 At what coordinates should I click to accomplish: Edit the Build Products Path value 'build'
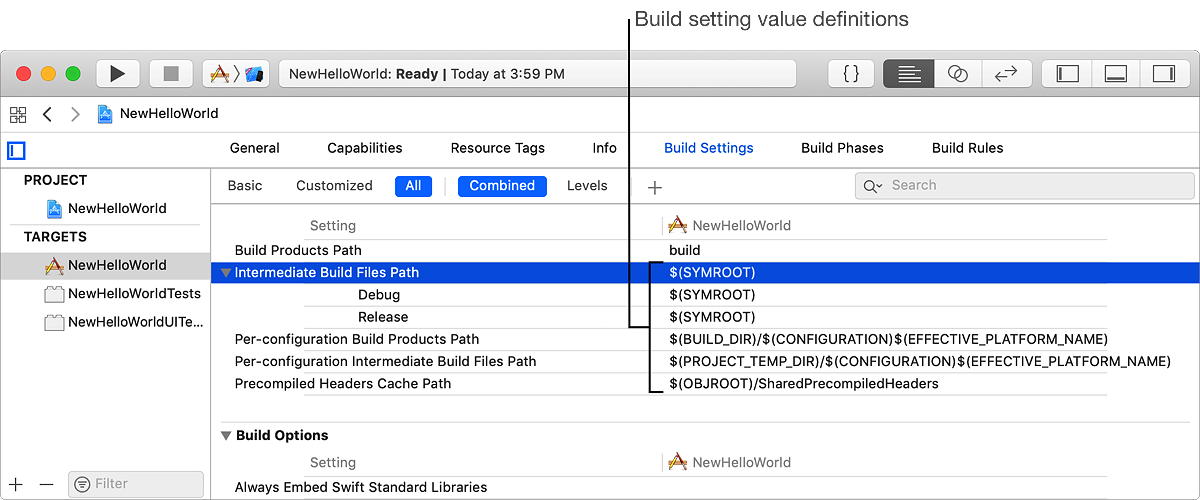(685, 250)
